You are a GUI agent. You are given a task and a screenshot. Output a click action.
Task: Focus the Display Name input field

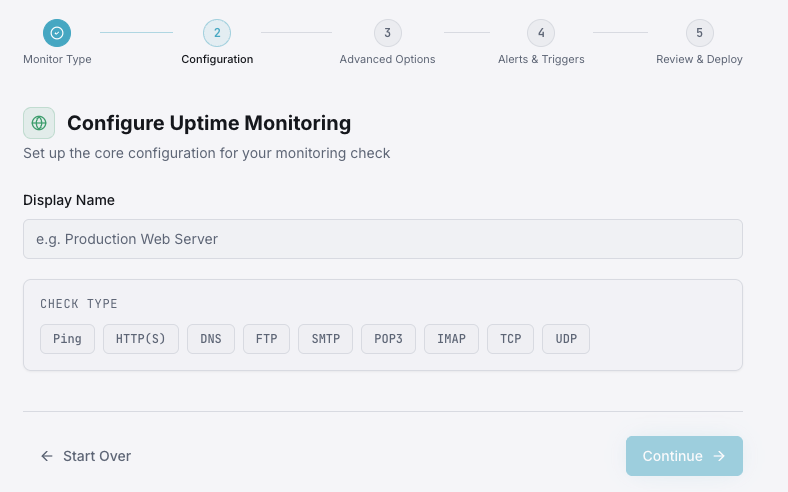point(382,239)
